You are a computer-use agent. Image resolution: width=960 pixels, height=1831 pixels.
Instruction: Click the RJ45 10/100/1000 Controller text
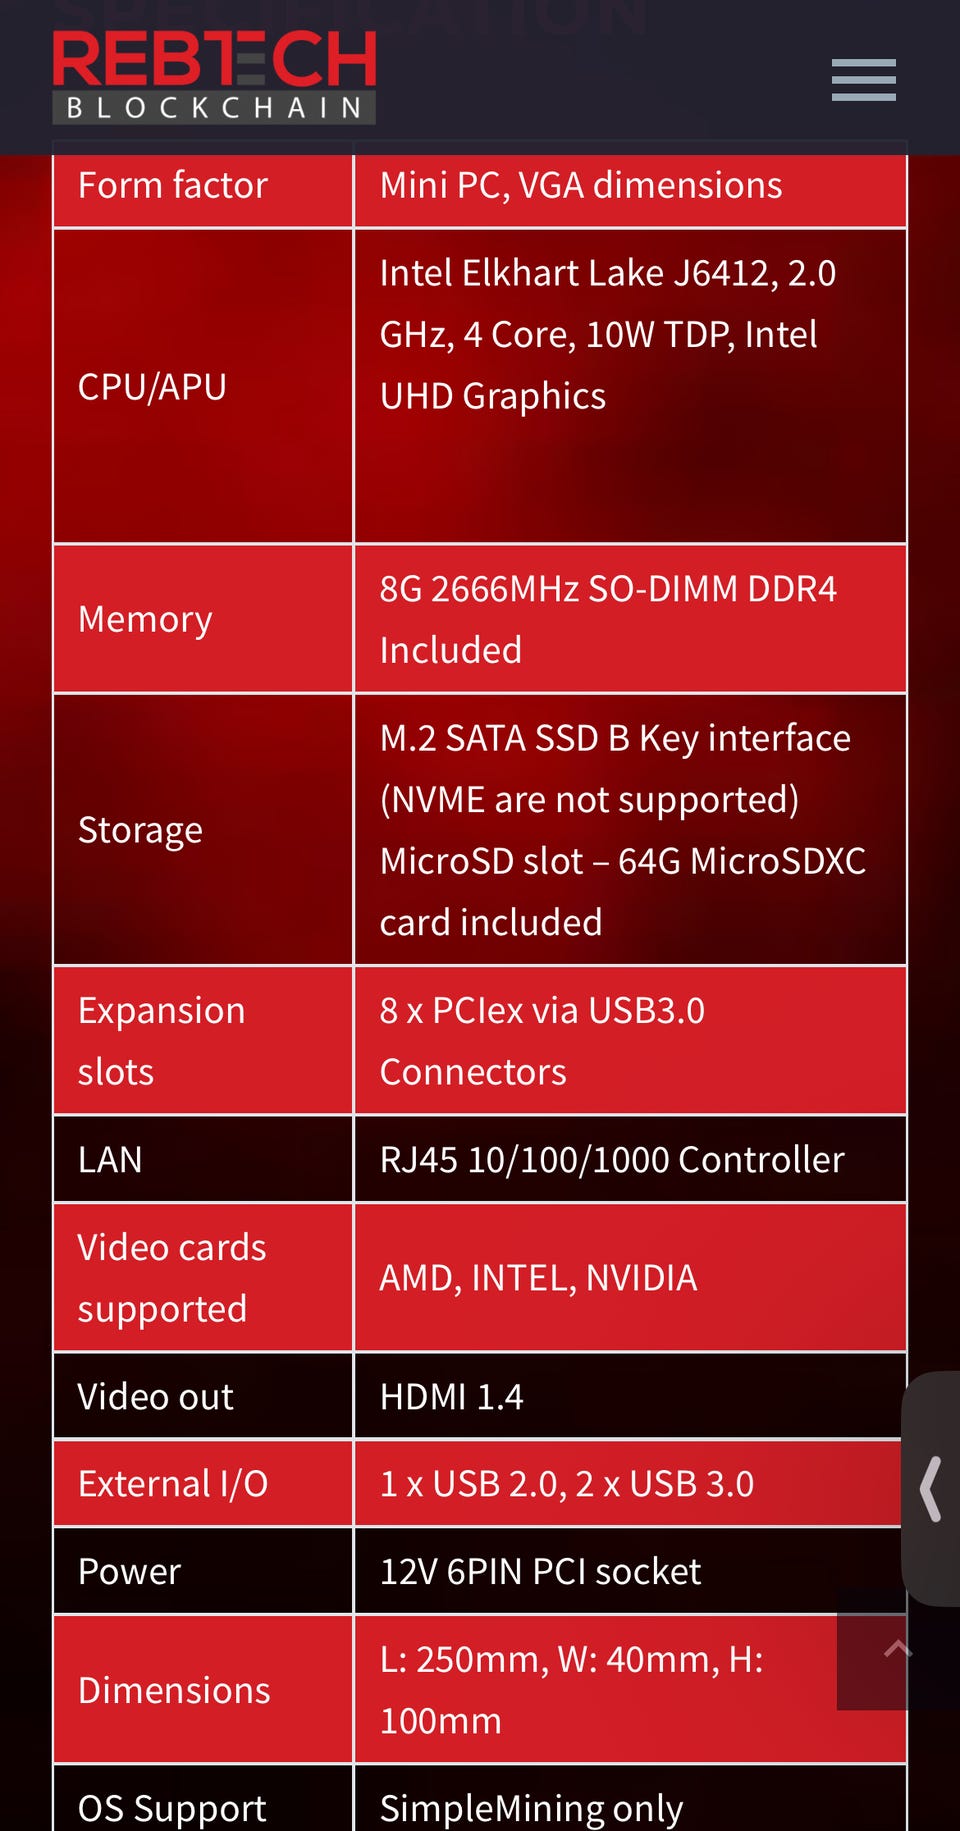[x=612, y=1160]
